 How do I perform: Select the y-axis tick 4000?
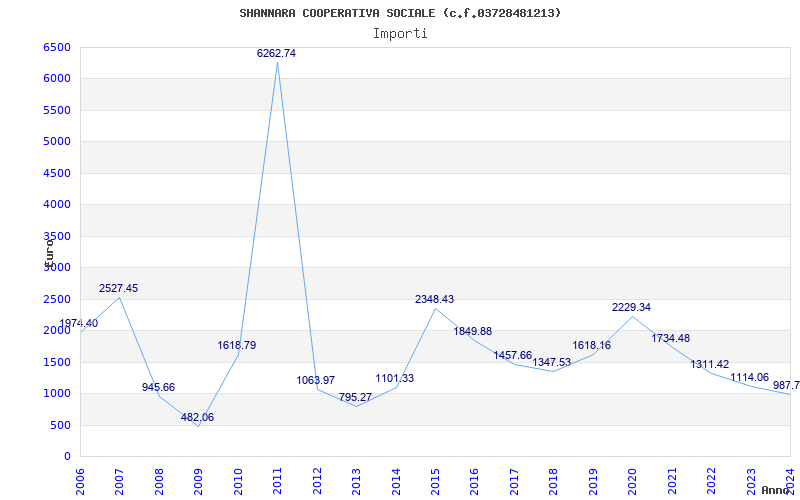pyautogui.click(x=56, y=205)
